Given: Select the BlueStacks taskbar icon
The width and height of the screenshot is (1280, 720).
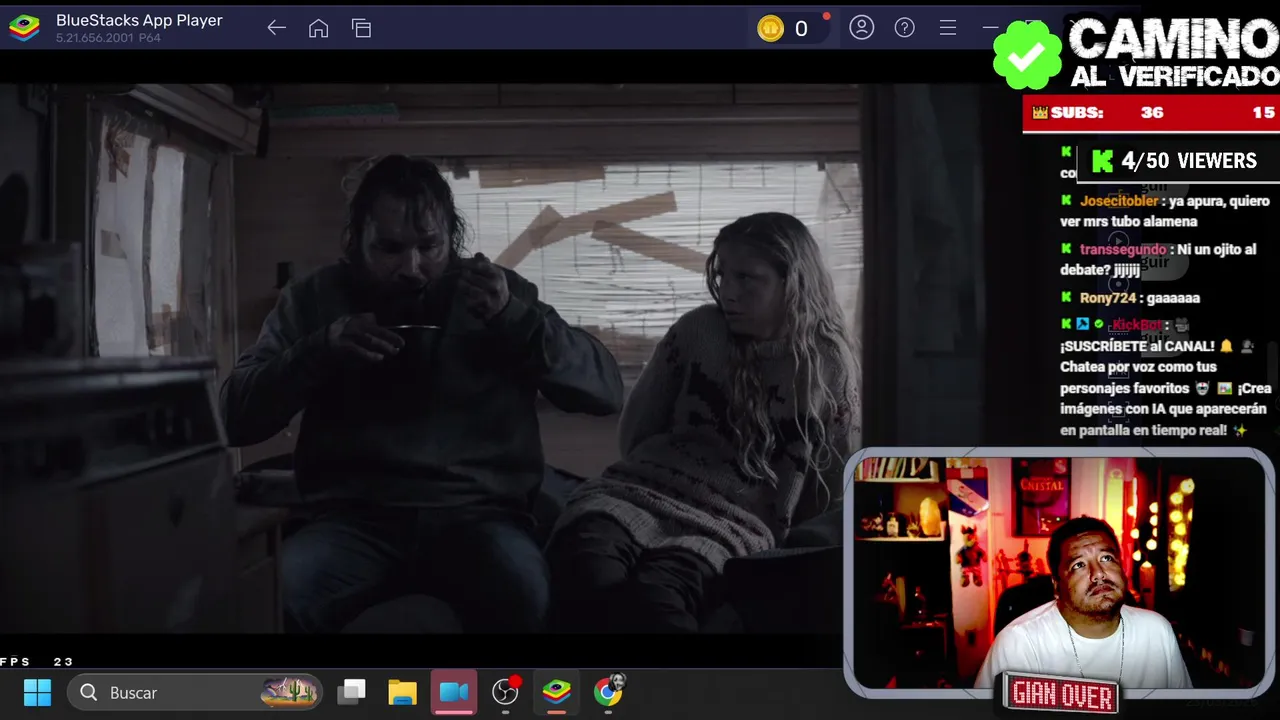Looking at the screenshot, I should tap(557, 691).
